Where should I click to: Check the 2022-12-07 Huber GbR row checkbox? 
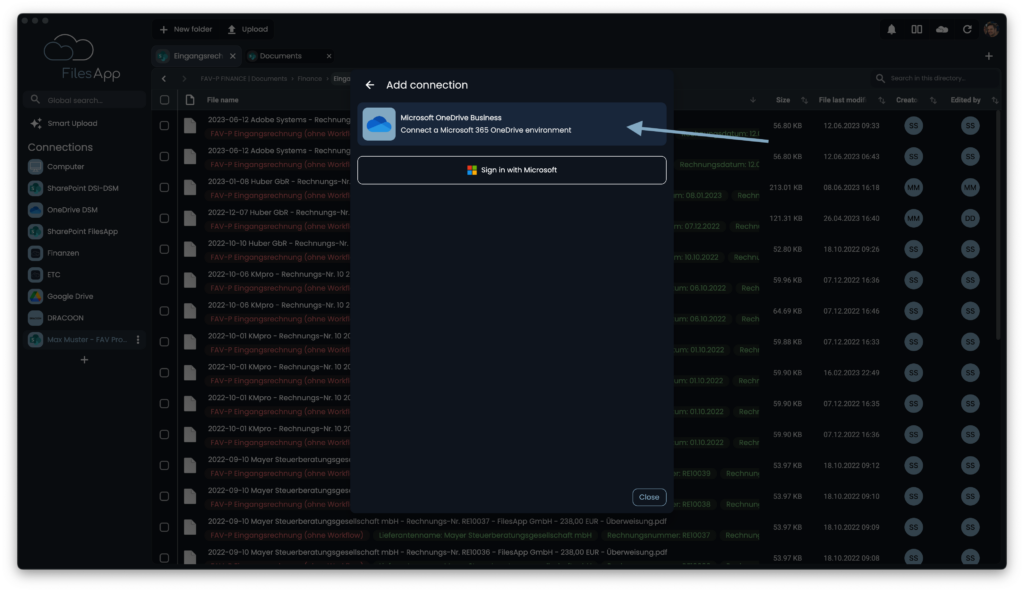pyautogui.click(x=165, y=218)
